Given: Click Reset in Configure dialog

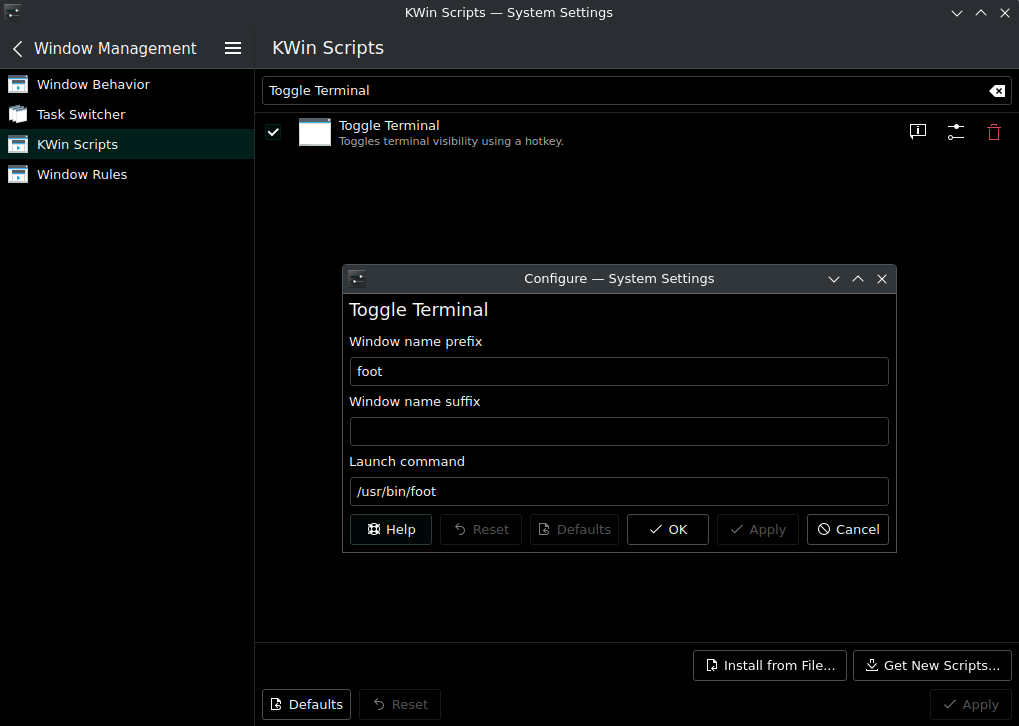Looking at the screenshot, I should pyautogui.click(x=481, y=530).
